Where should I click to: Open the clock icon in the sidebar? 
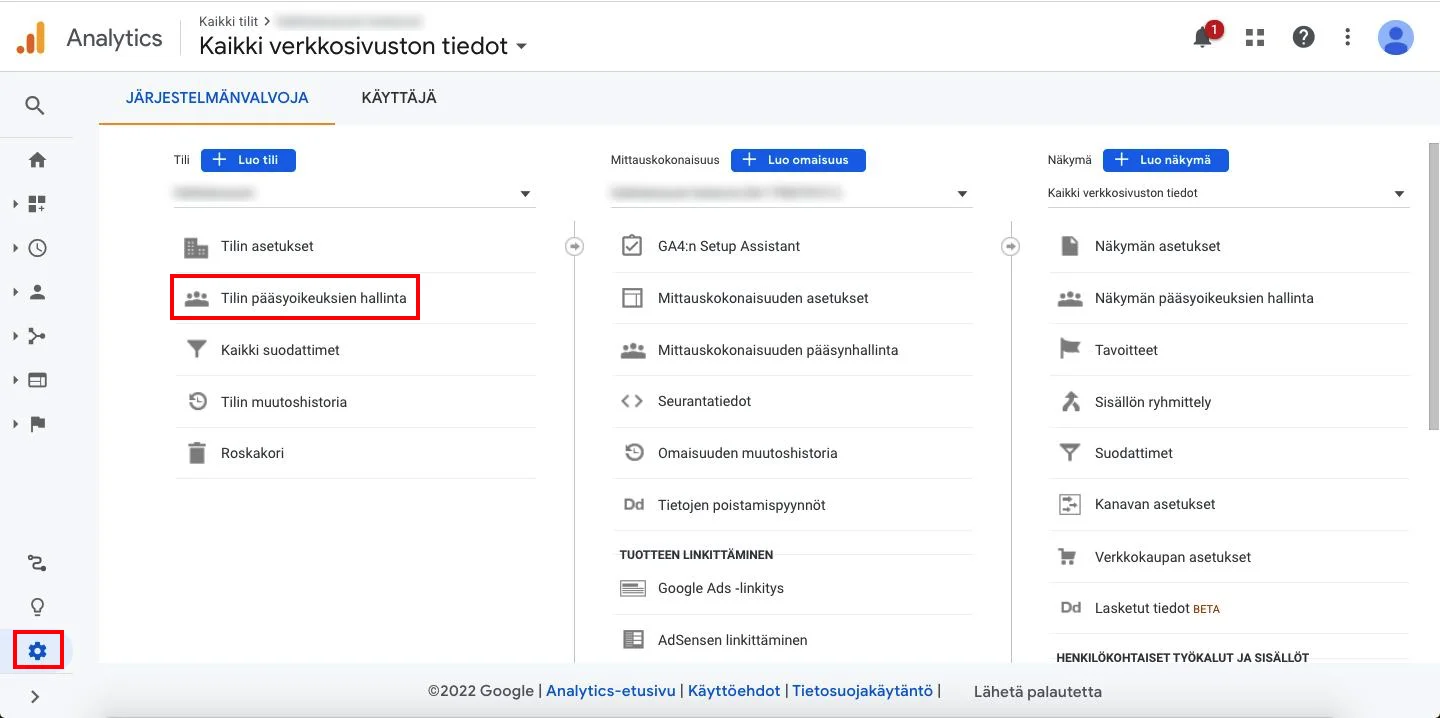pyautogui.click(x=36, y=247)
